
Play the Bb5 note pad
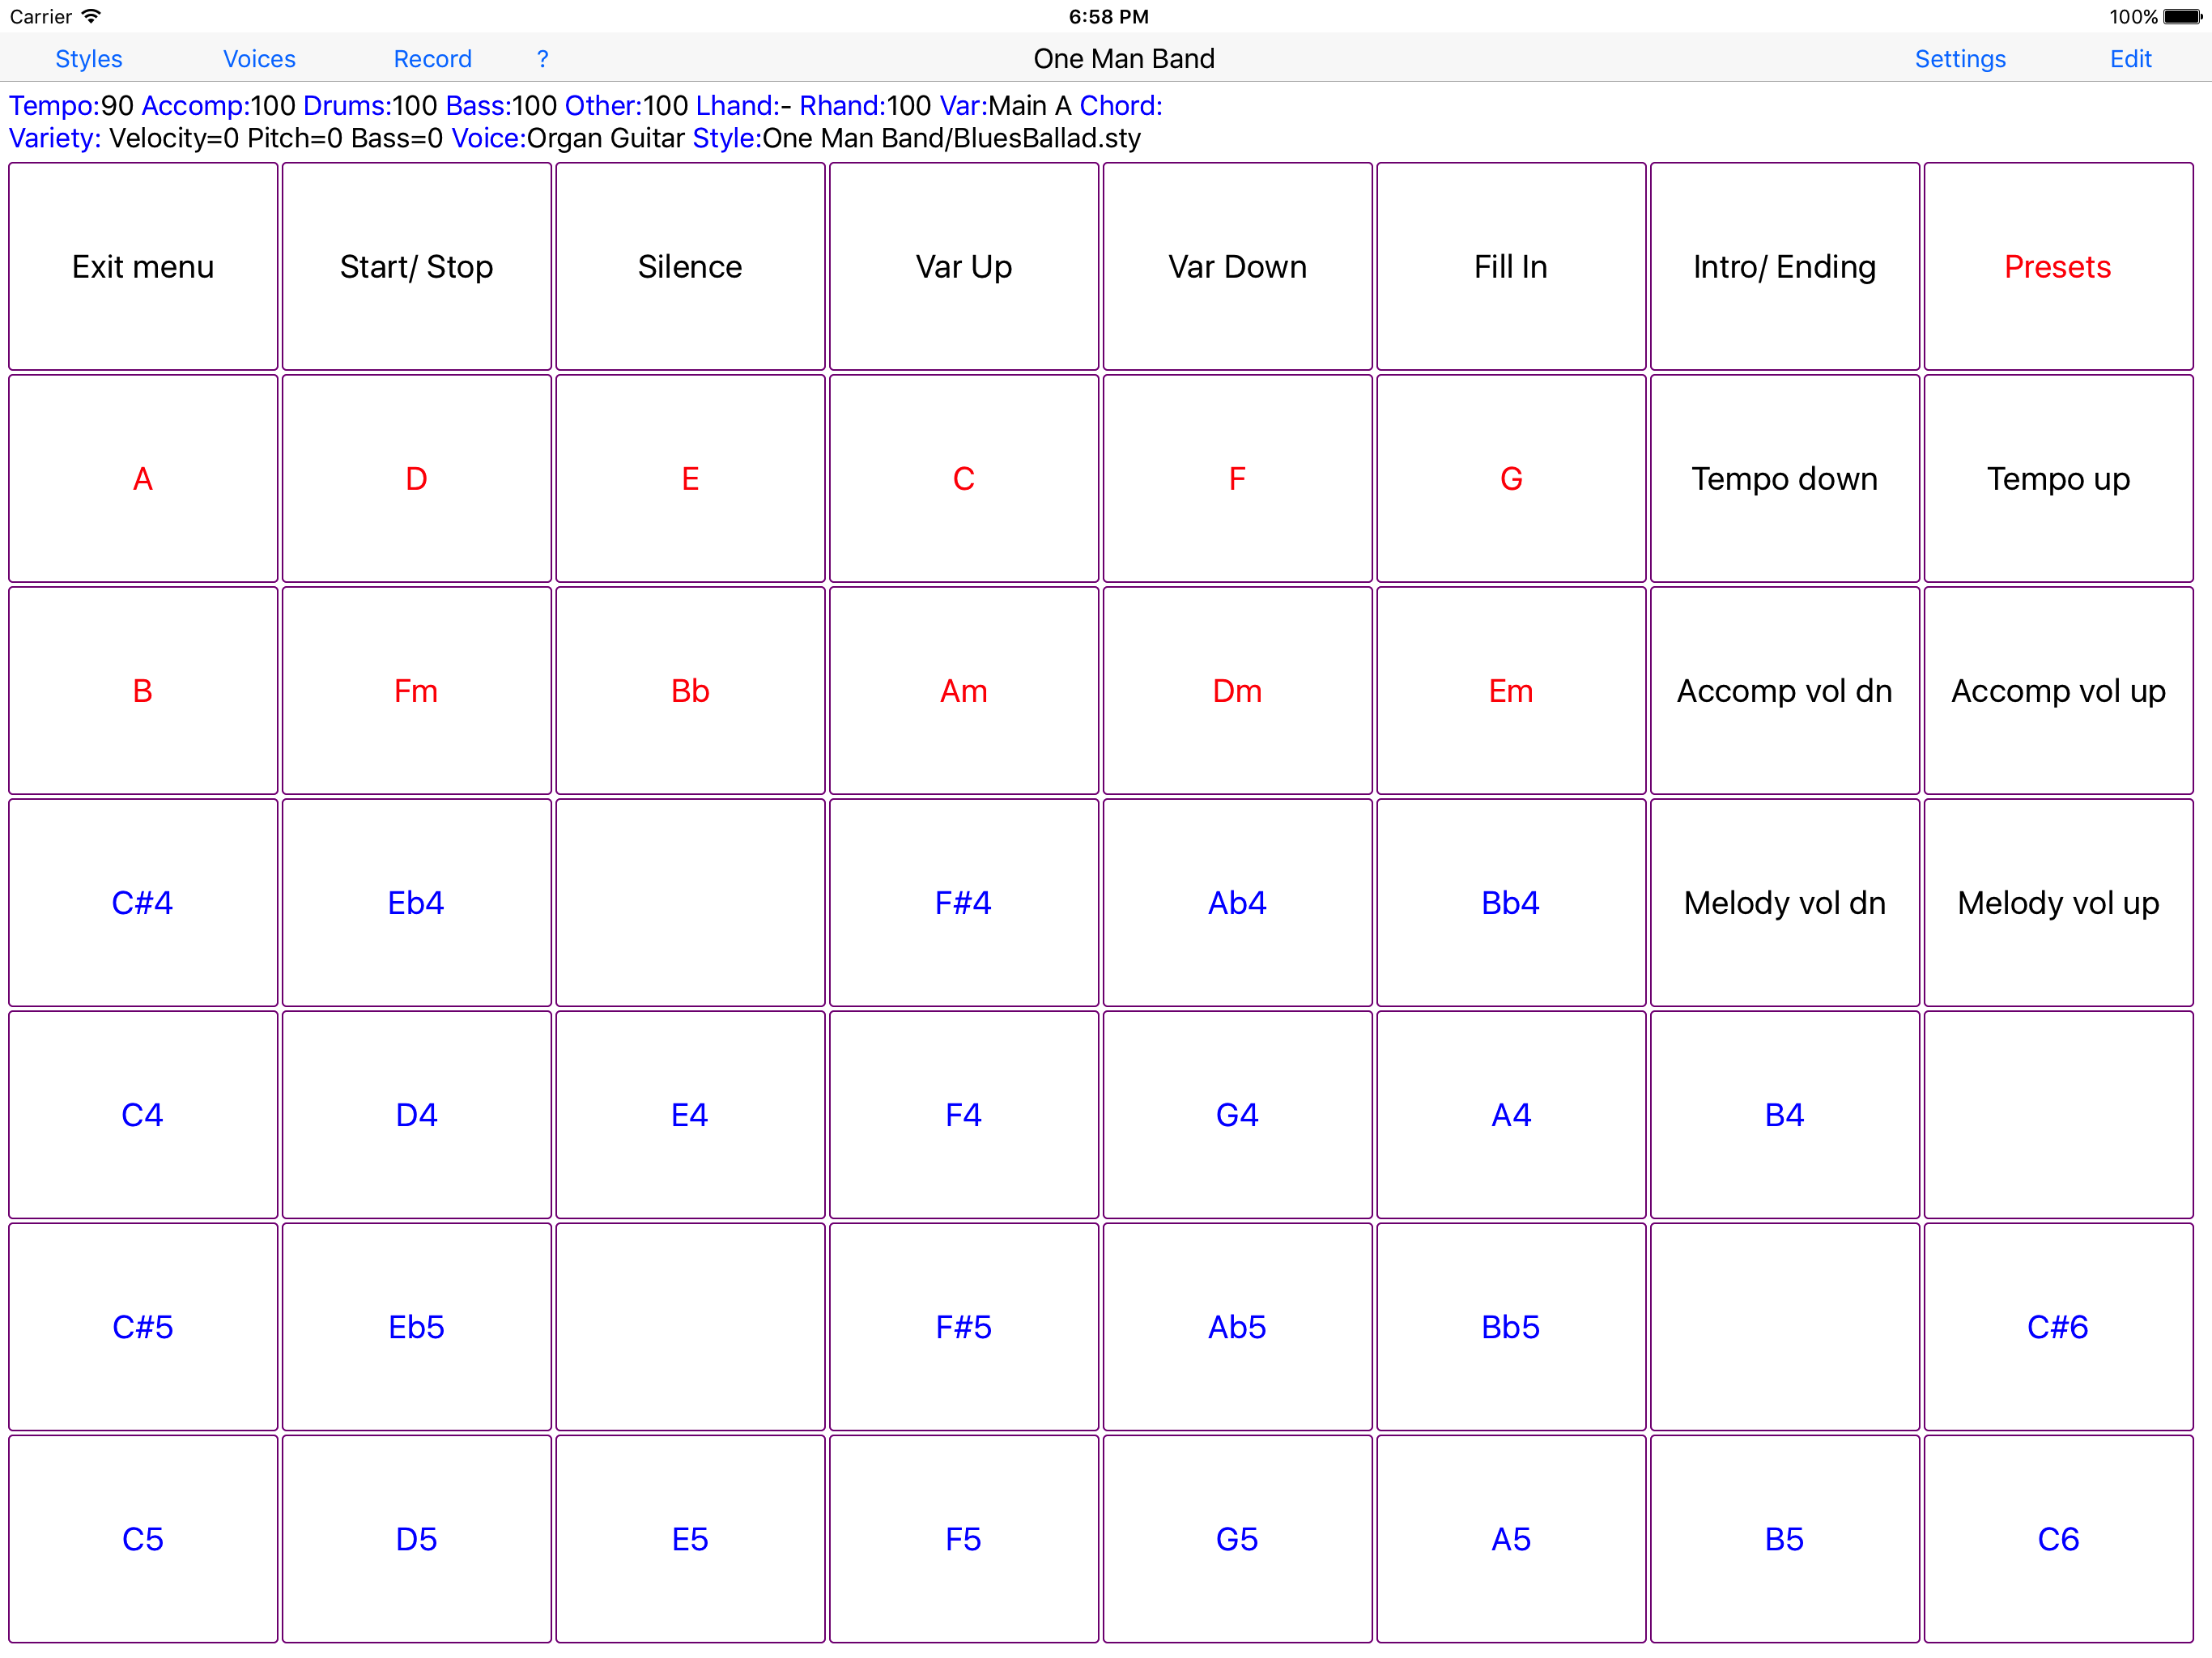1511,1327
